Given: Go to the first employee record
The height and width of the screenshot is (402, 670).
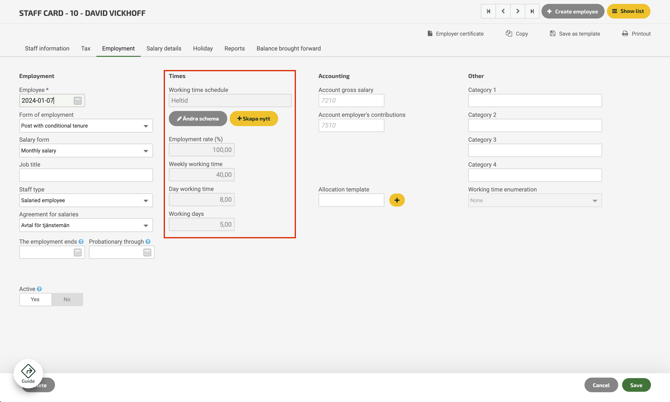Looking at the screenshot, I should pyautogui.click(x=488, y=12).
